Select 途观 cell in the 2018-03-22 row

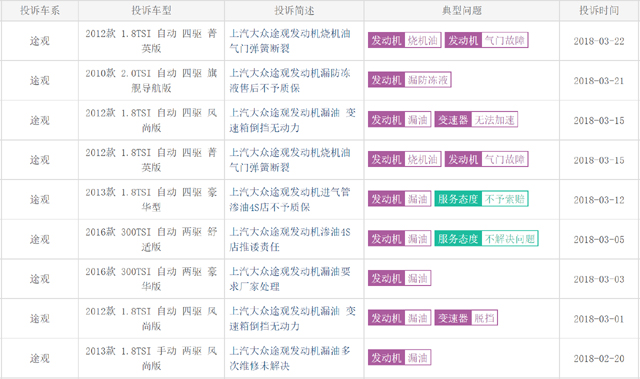click(40, 41)
